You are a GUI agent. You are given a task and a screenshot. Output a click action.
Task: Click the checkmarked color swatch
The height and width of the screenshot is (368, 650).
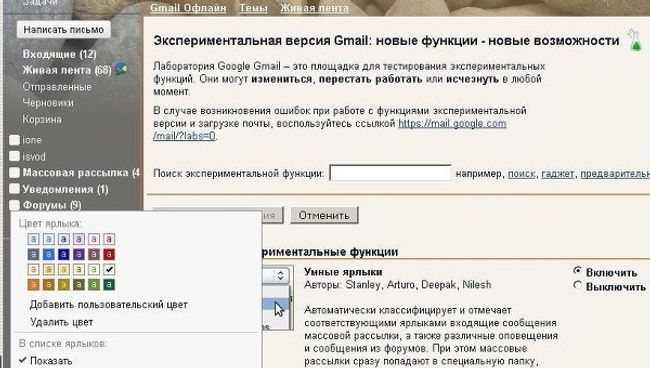click(109, 269)
